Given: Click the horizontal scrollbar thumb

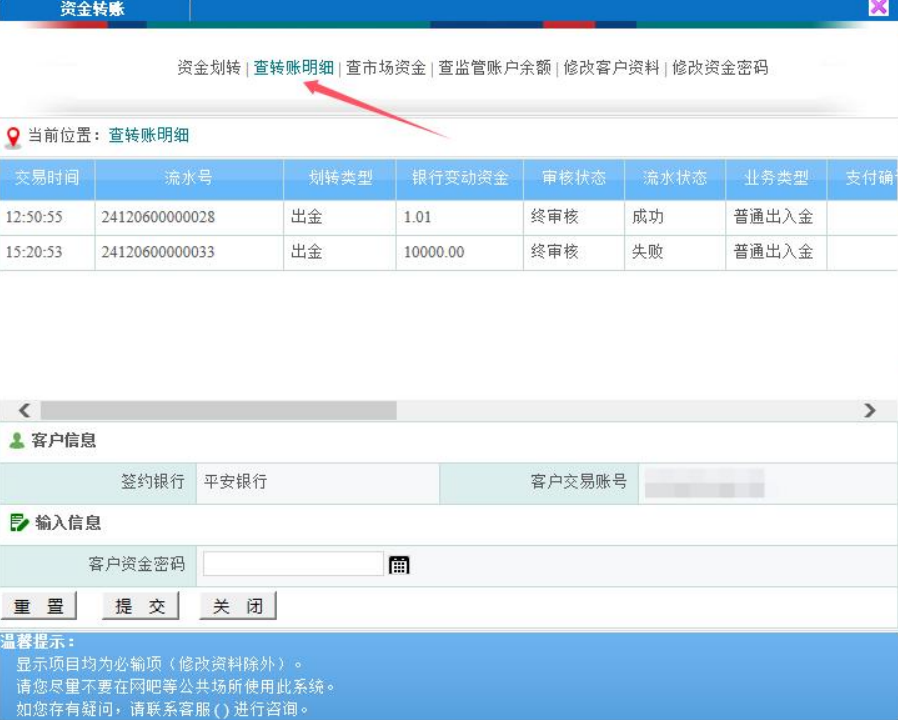Looking at the screenshot, I should point(218,411).
